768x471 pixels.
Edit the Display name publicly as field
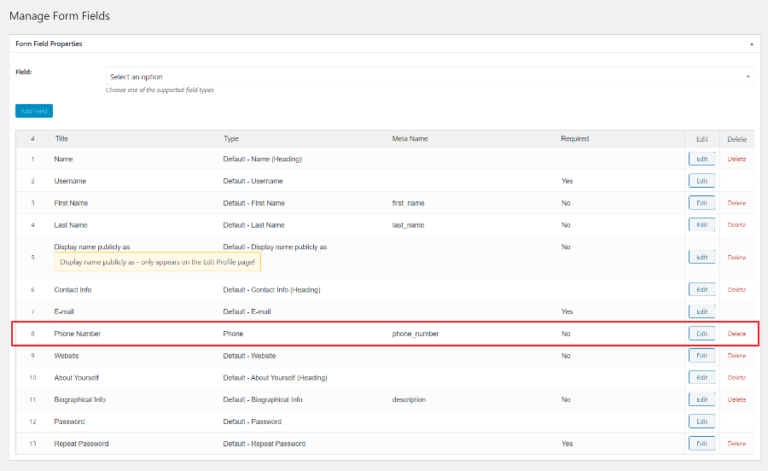click(701, 257)
